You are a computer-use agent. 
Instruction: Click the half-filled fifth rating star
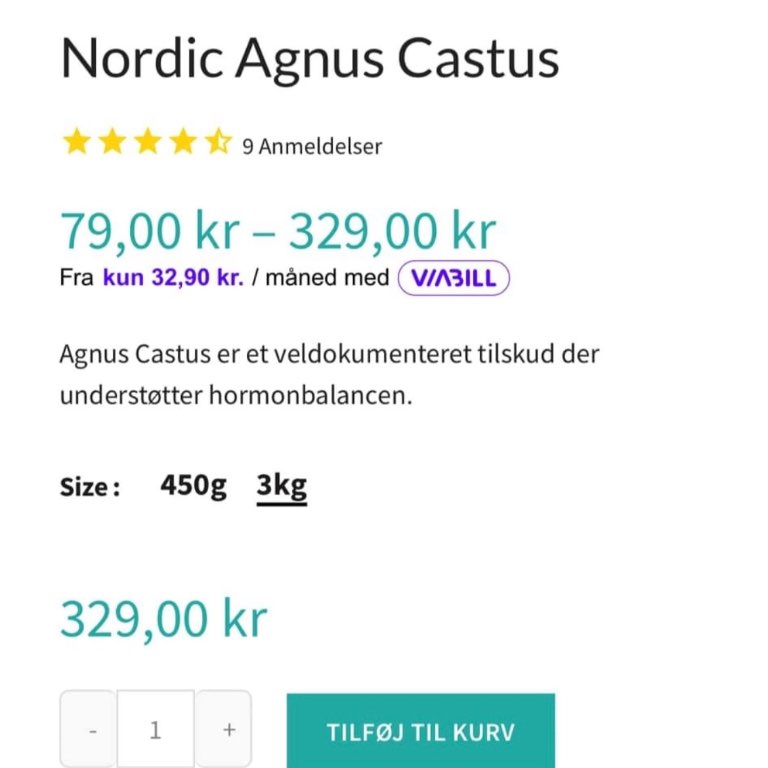tap(218, 142)
